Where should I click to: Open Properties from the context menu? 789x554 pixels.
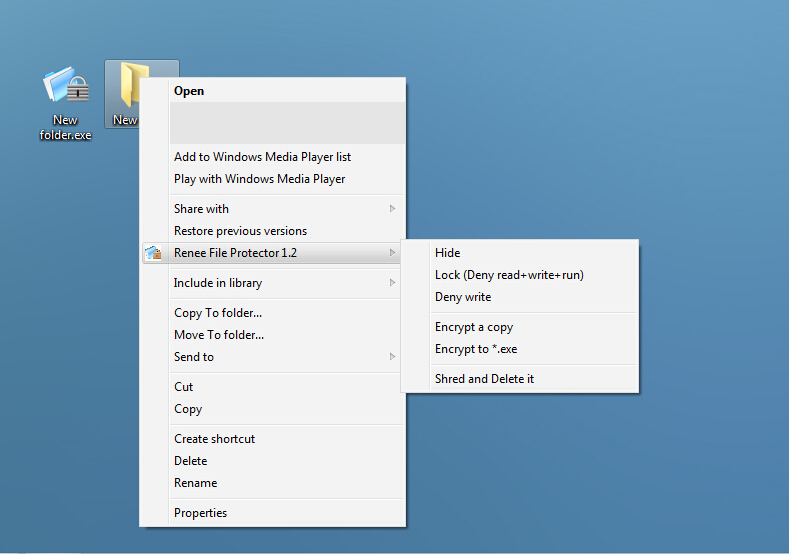coord(200,513)
